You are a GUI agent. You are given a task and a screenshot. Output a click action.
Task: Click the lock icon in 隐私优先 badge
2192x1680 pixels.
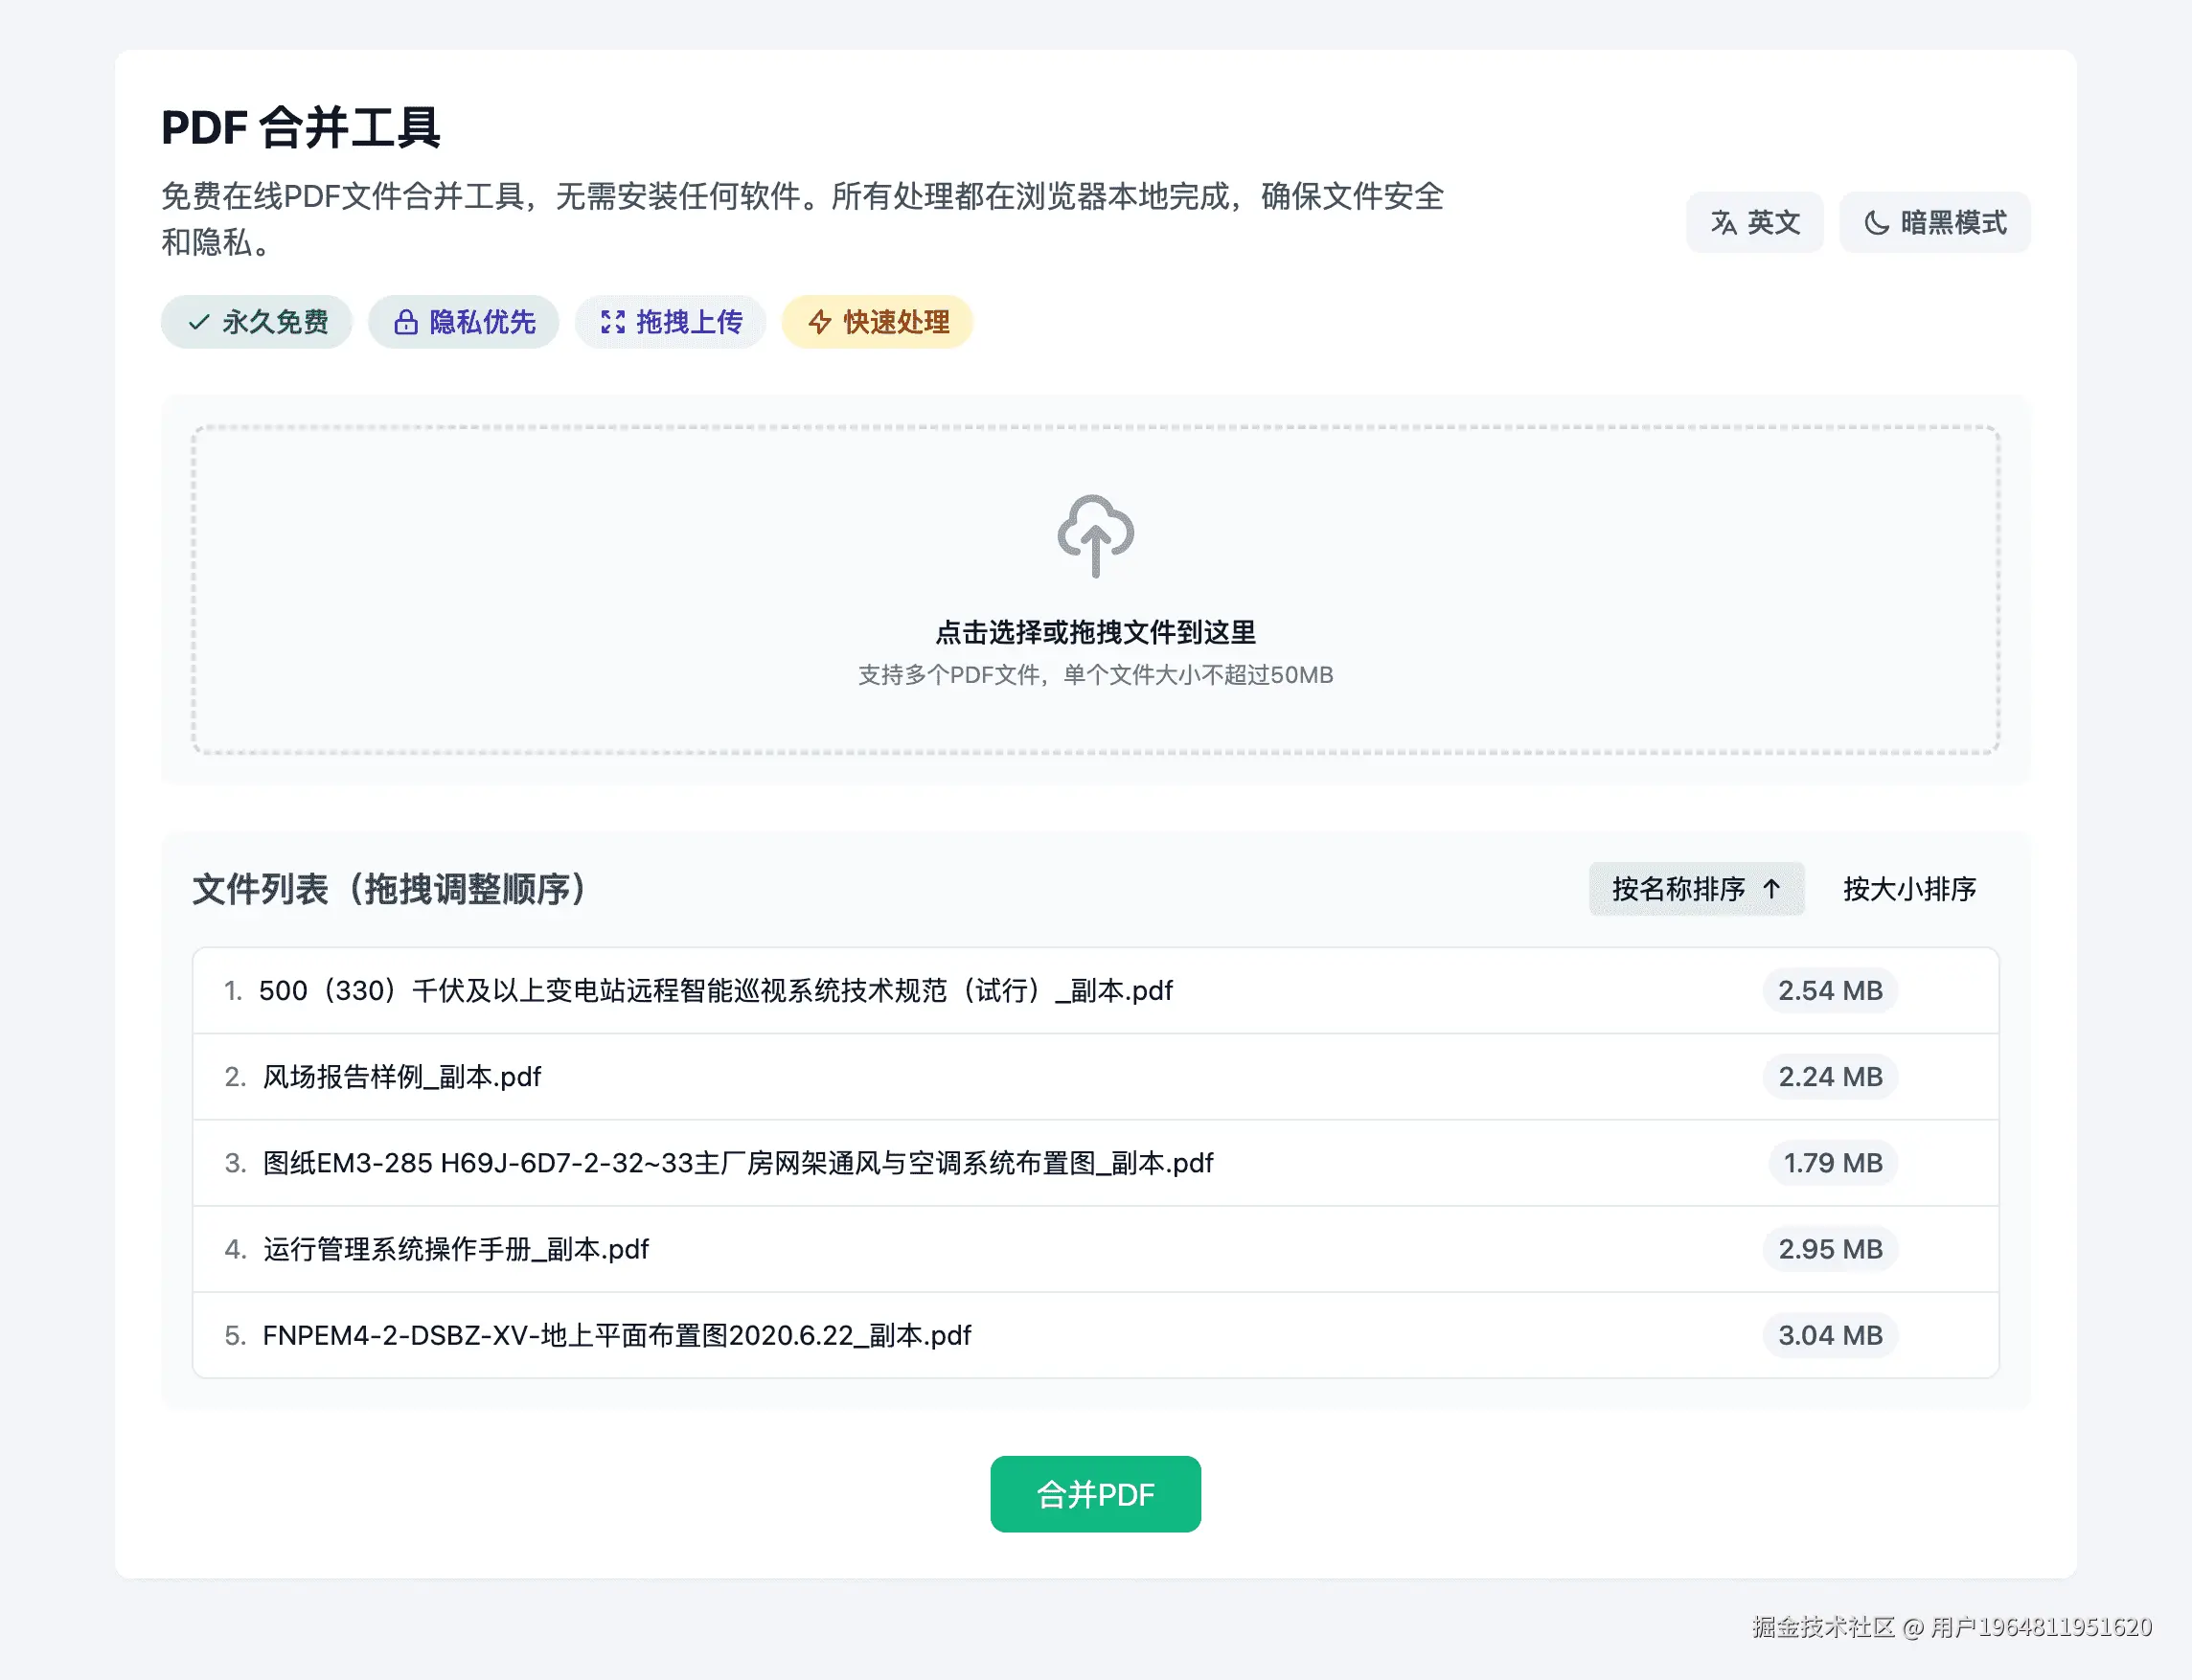[405, 322]
